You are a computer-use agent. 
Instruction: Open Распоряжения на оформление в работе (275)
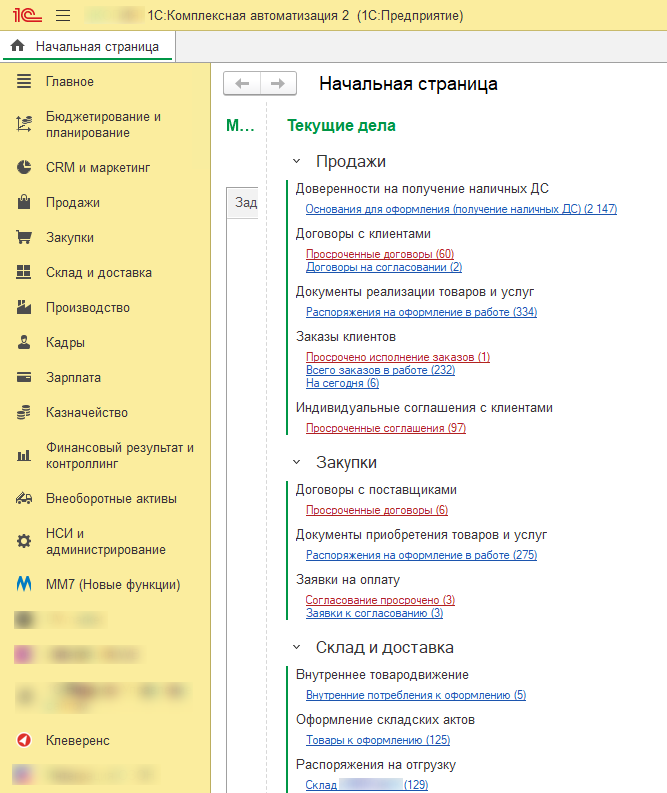[421, 555]
